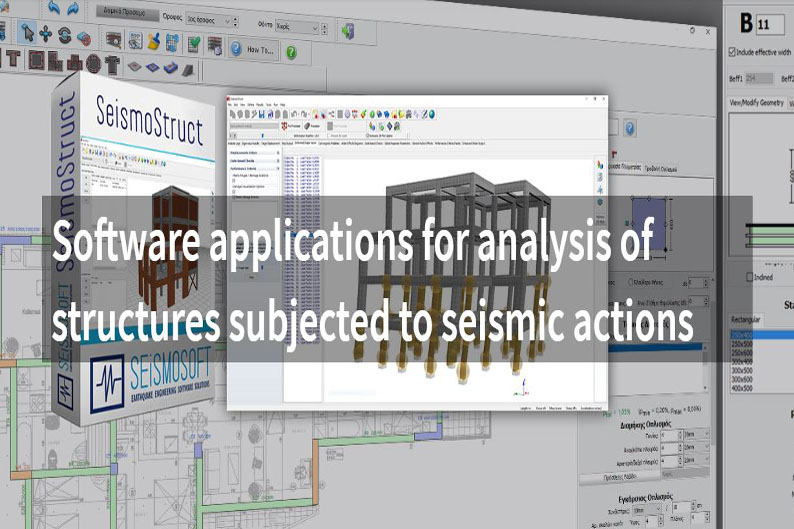
Task: Select the arrow pointer selection tool
Action: [27, 33]
